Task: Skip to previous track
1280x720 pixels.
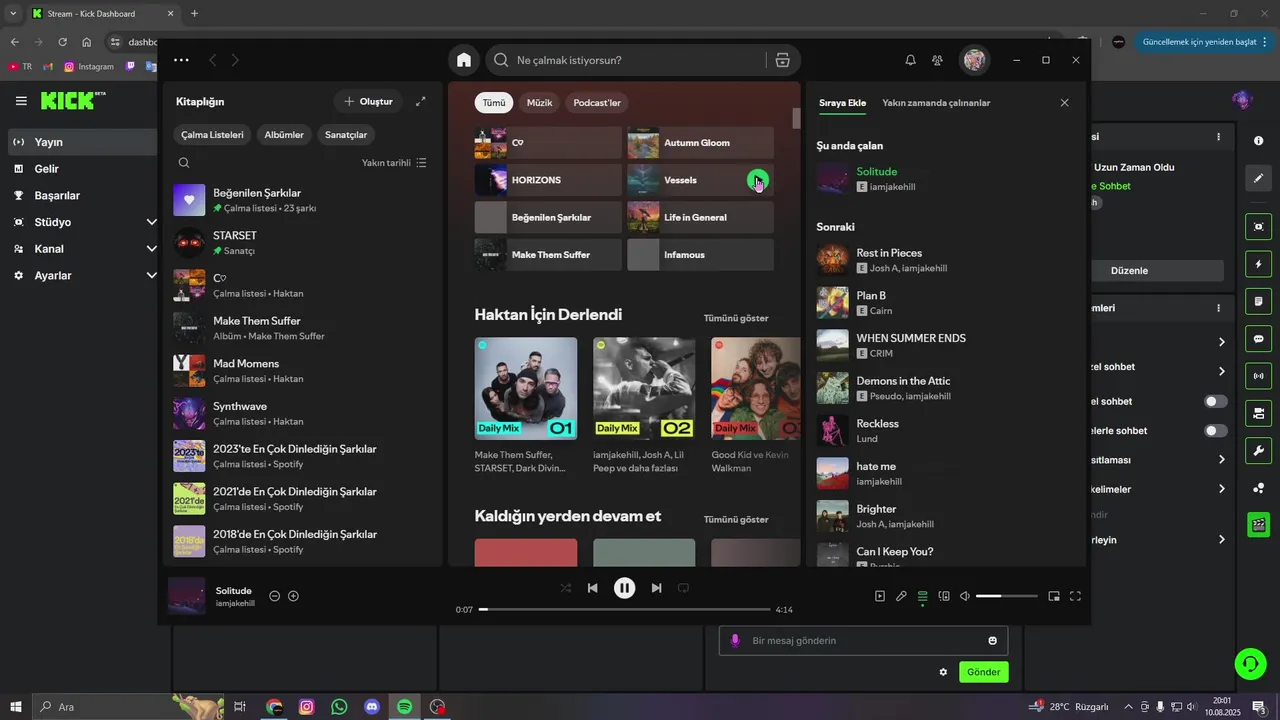Action: click(x=592, y=588)
